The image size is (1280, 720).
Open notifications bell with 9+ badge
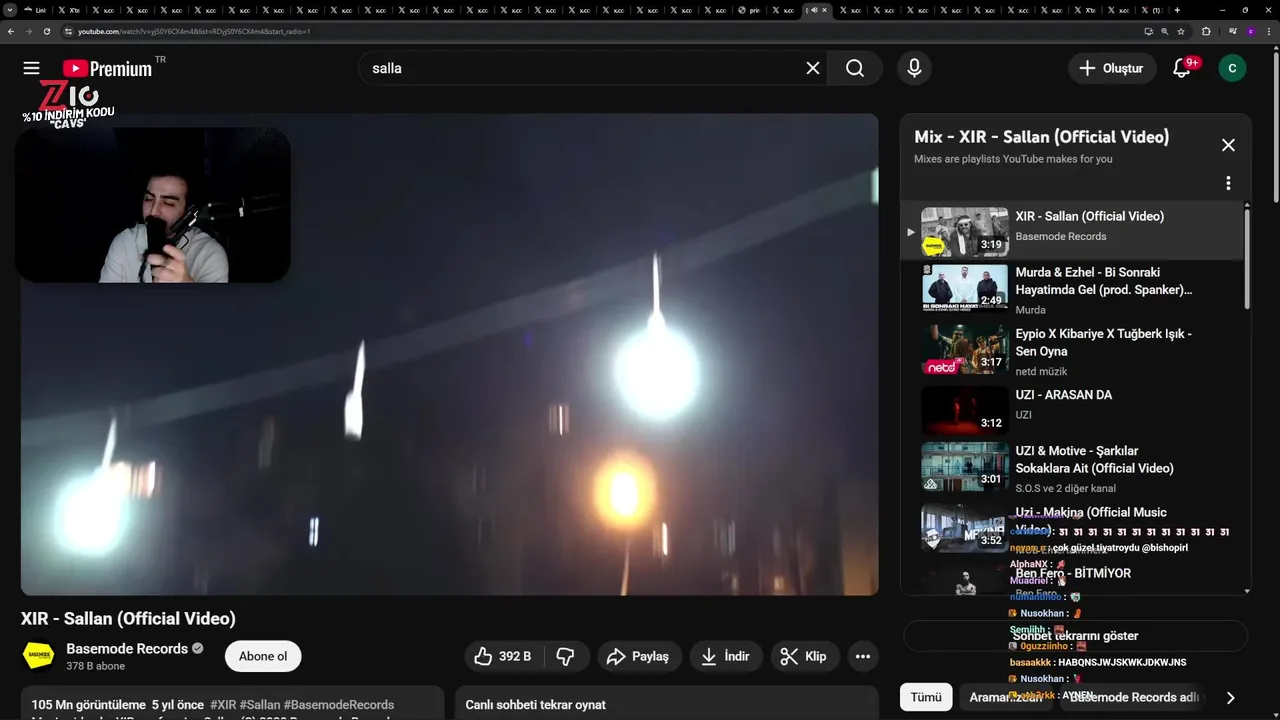(1182, 68)
